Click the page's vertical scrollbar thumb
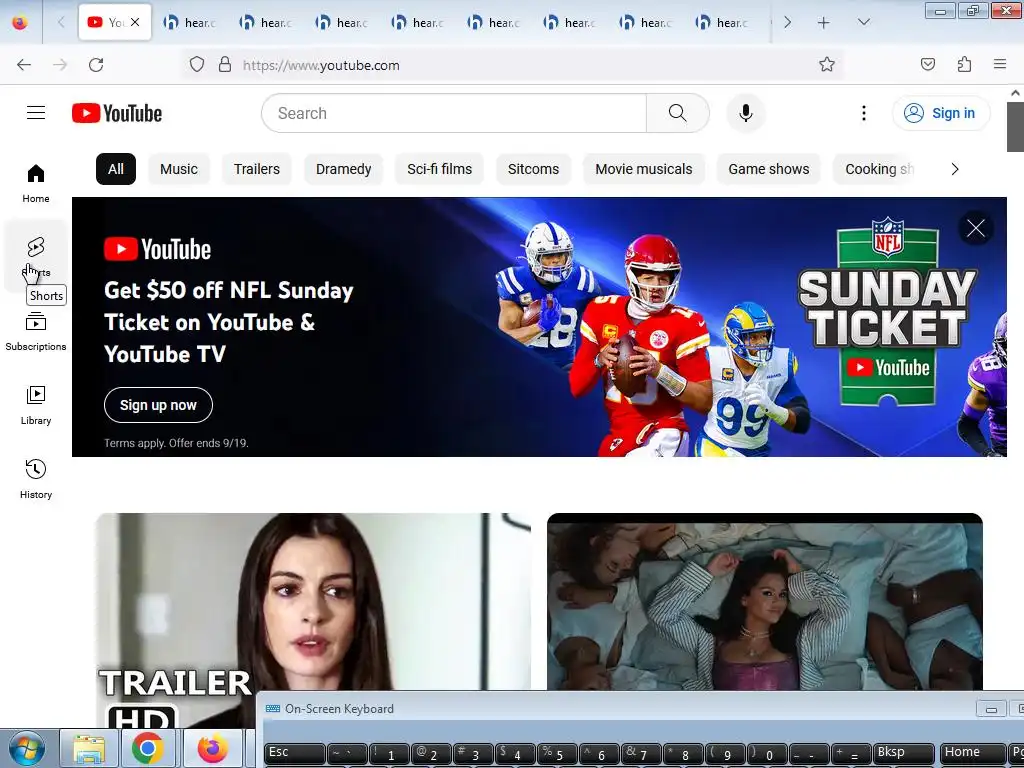 click(x=1016, y=127)
